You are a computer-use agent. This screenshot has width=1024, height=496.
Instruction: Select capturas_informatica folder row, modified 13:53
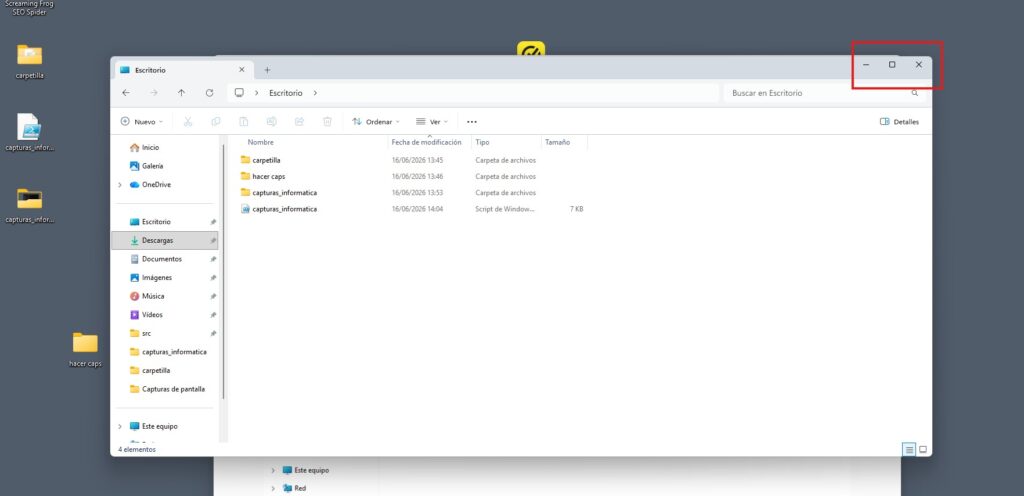411,193
